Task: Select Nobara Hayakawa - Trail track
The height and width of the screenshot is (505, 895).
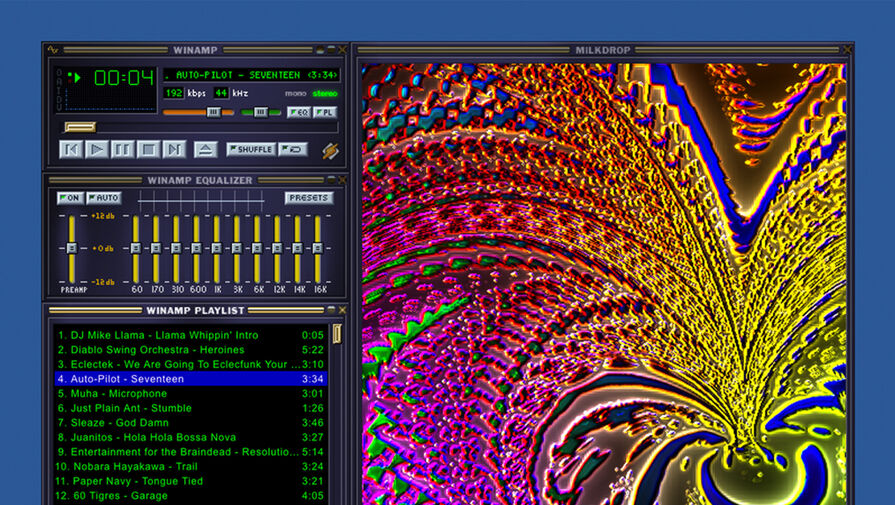Action: coord(191,467)
